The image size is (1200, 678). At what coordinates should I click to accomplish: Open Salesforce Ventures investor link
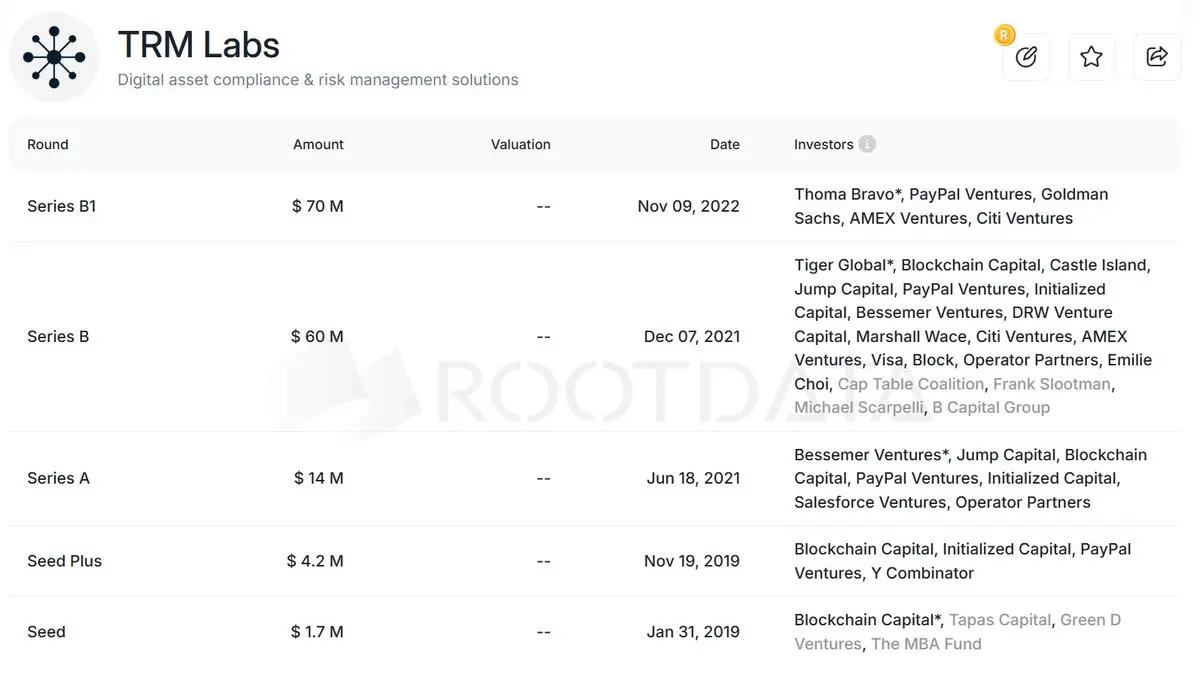point(870,502)
